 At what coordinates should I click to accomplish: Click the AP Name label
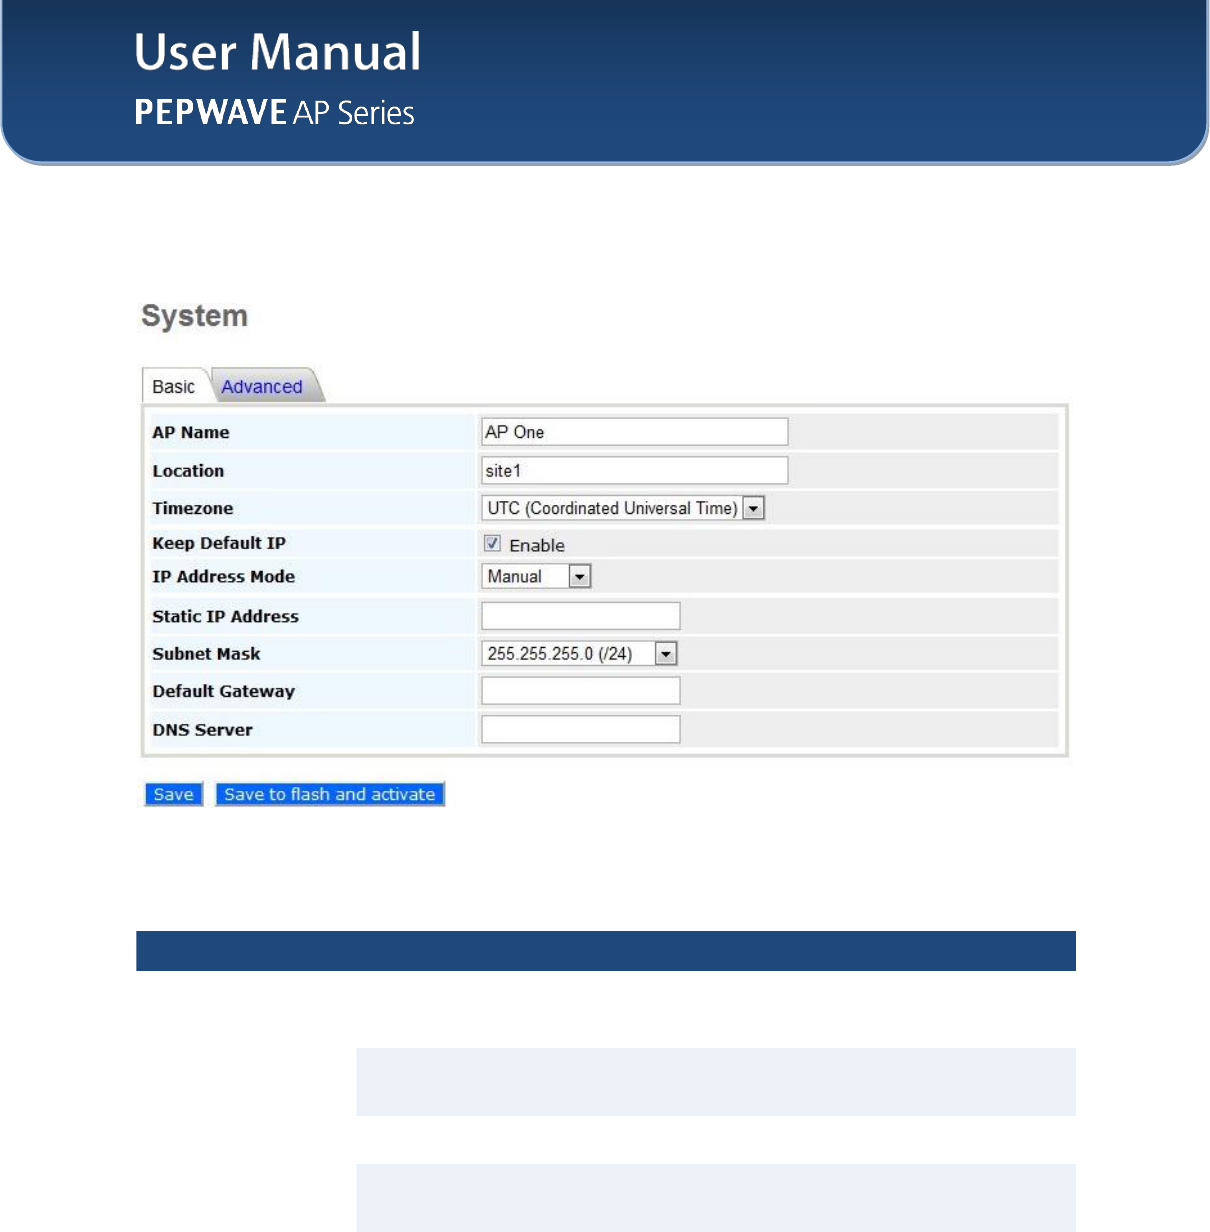pos(191,432)
